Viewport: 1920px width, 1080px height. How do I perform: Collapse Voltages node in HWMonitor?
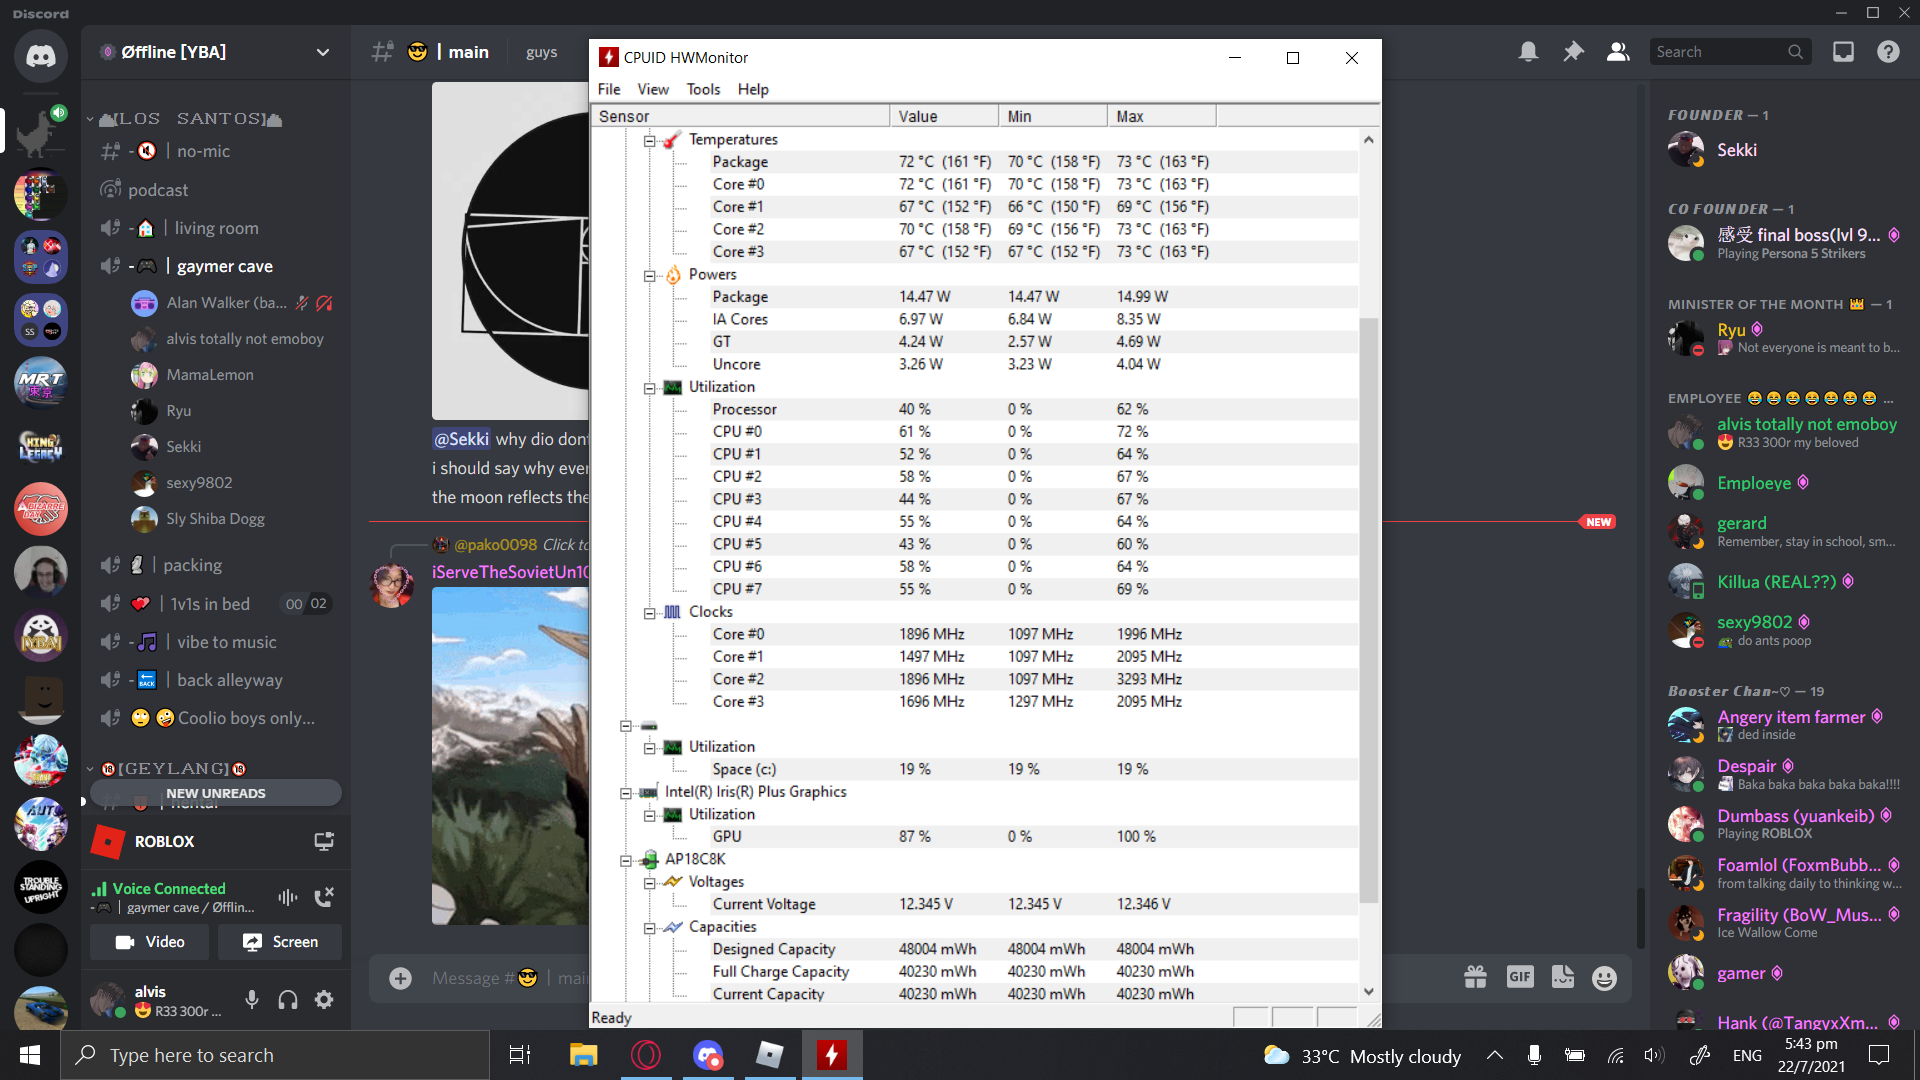[x=649, y=882]
